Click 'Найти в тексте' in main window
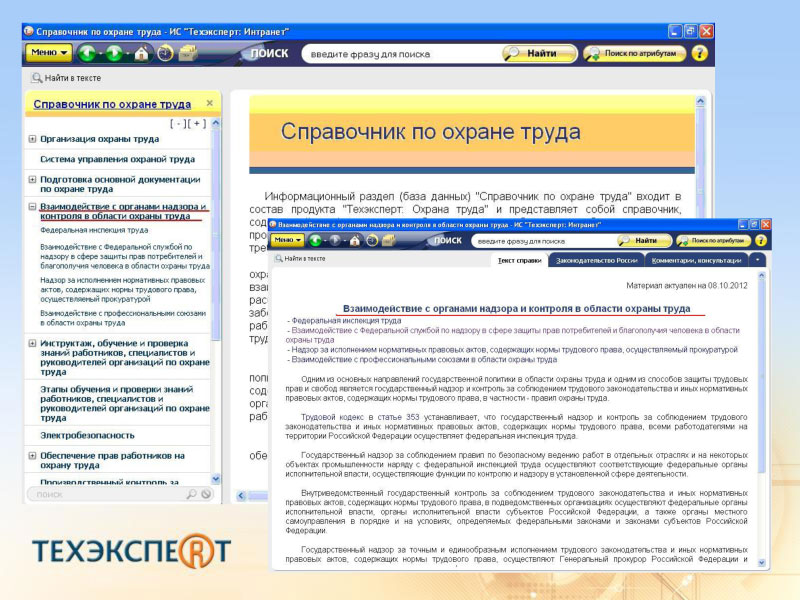The width and height of the screenshot is (800, 600). click(66, 78)
